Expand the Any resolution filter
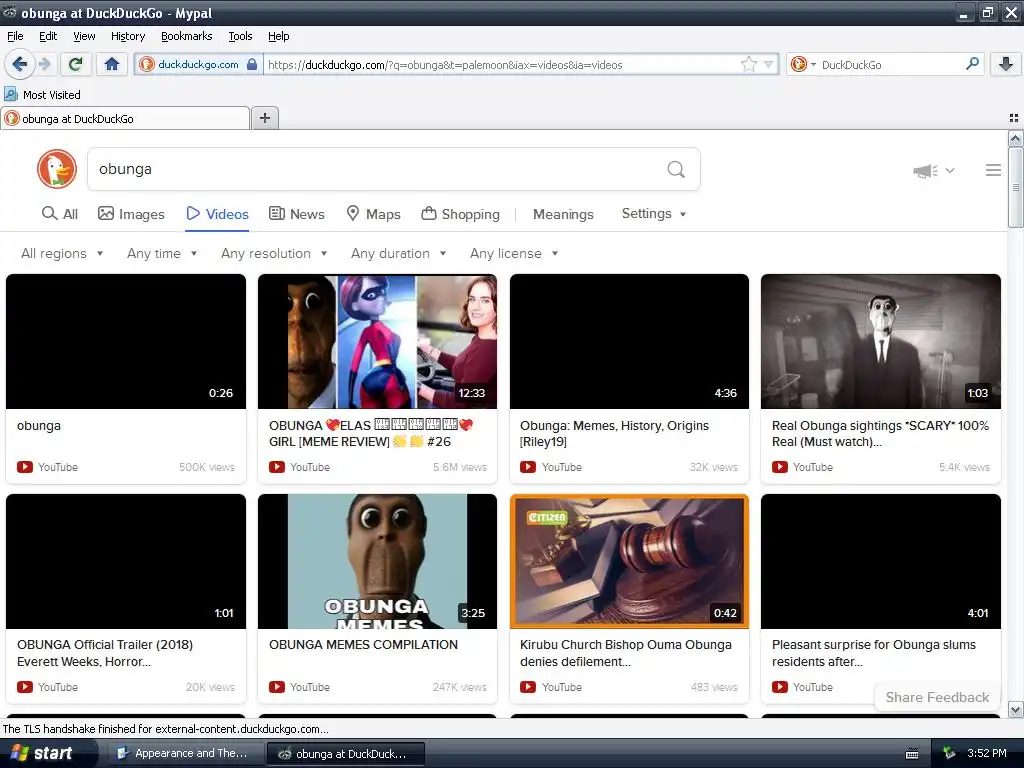Image resolution: width=1024 pixels, height=768 pixels. (274, 253)
